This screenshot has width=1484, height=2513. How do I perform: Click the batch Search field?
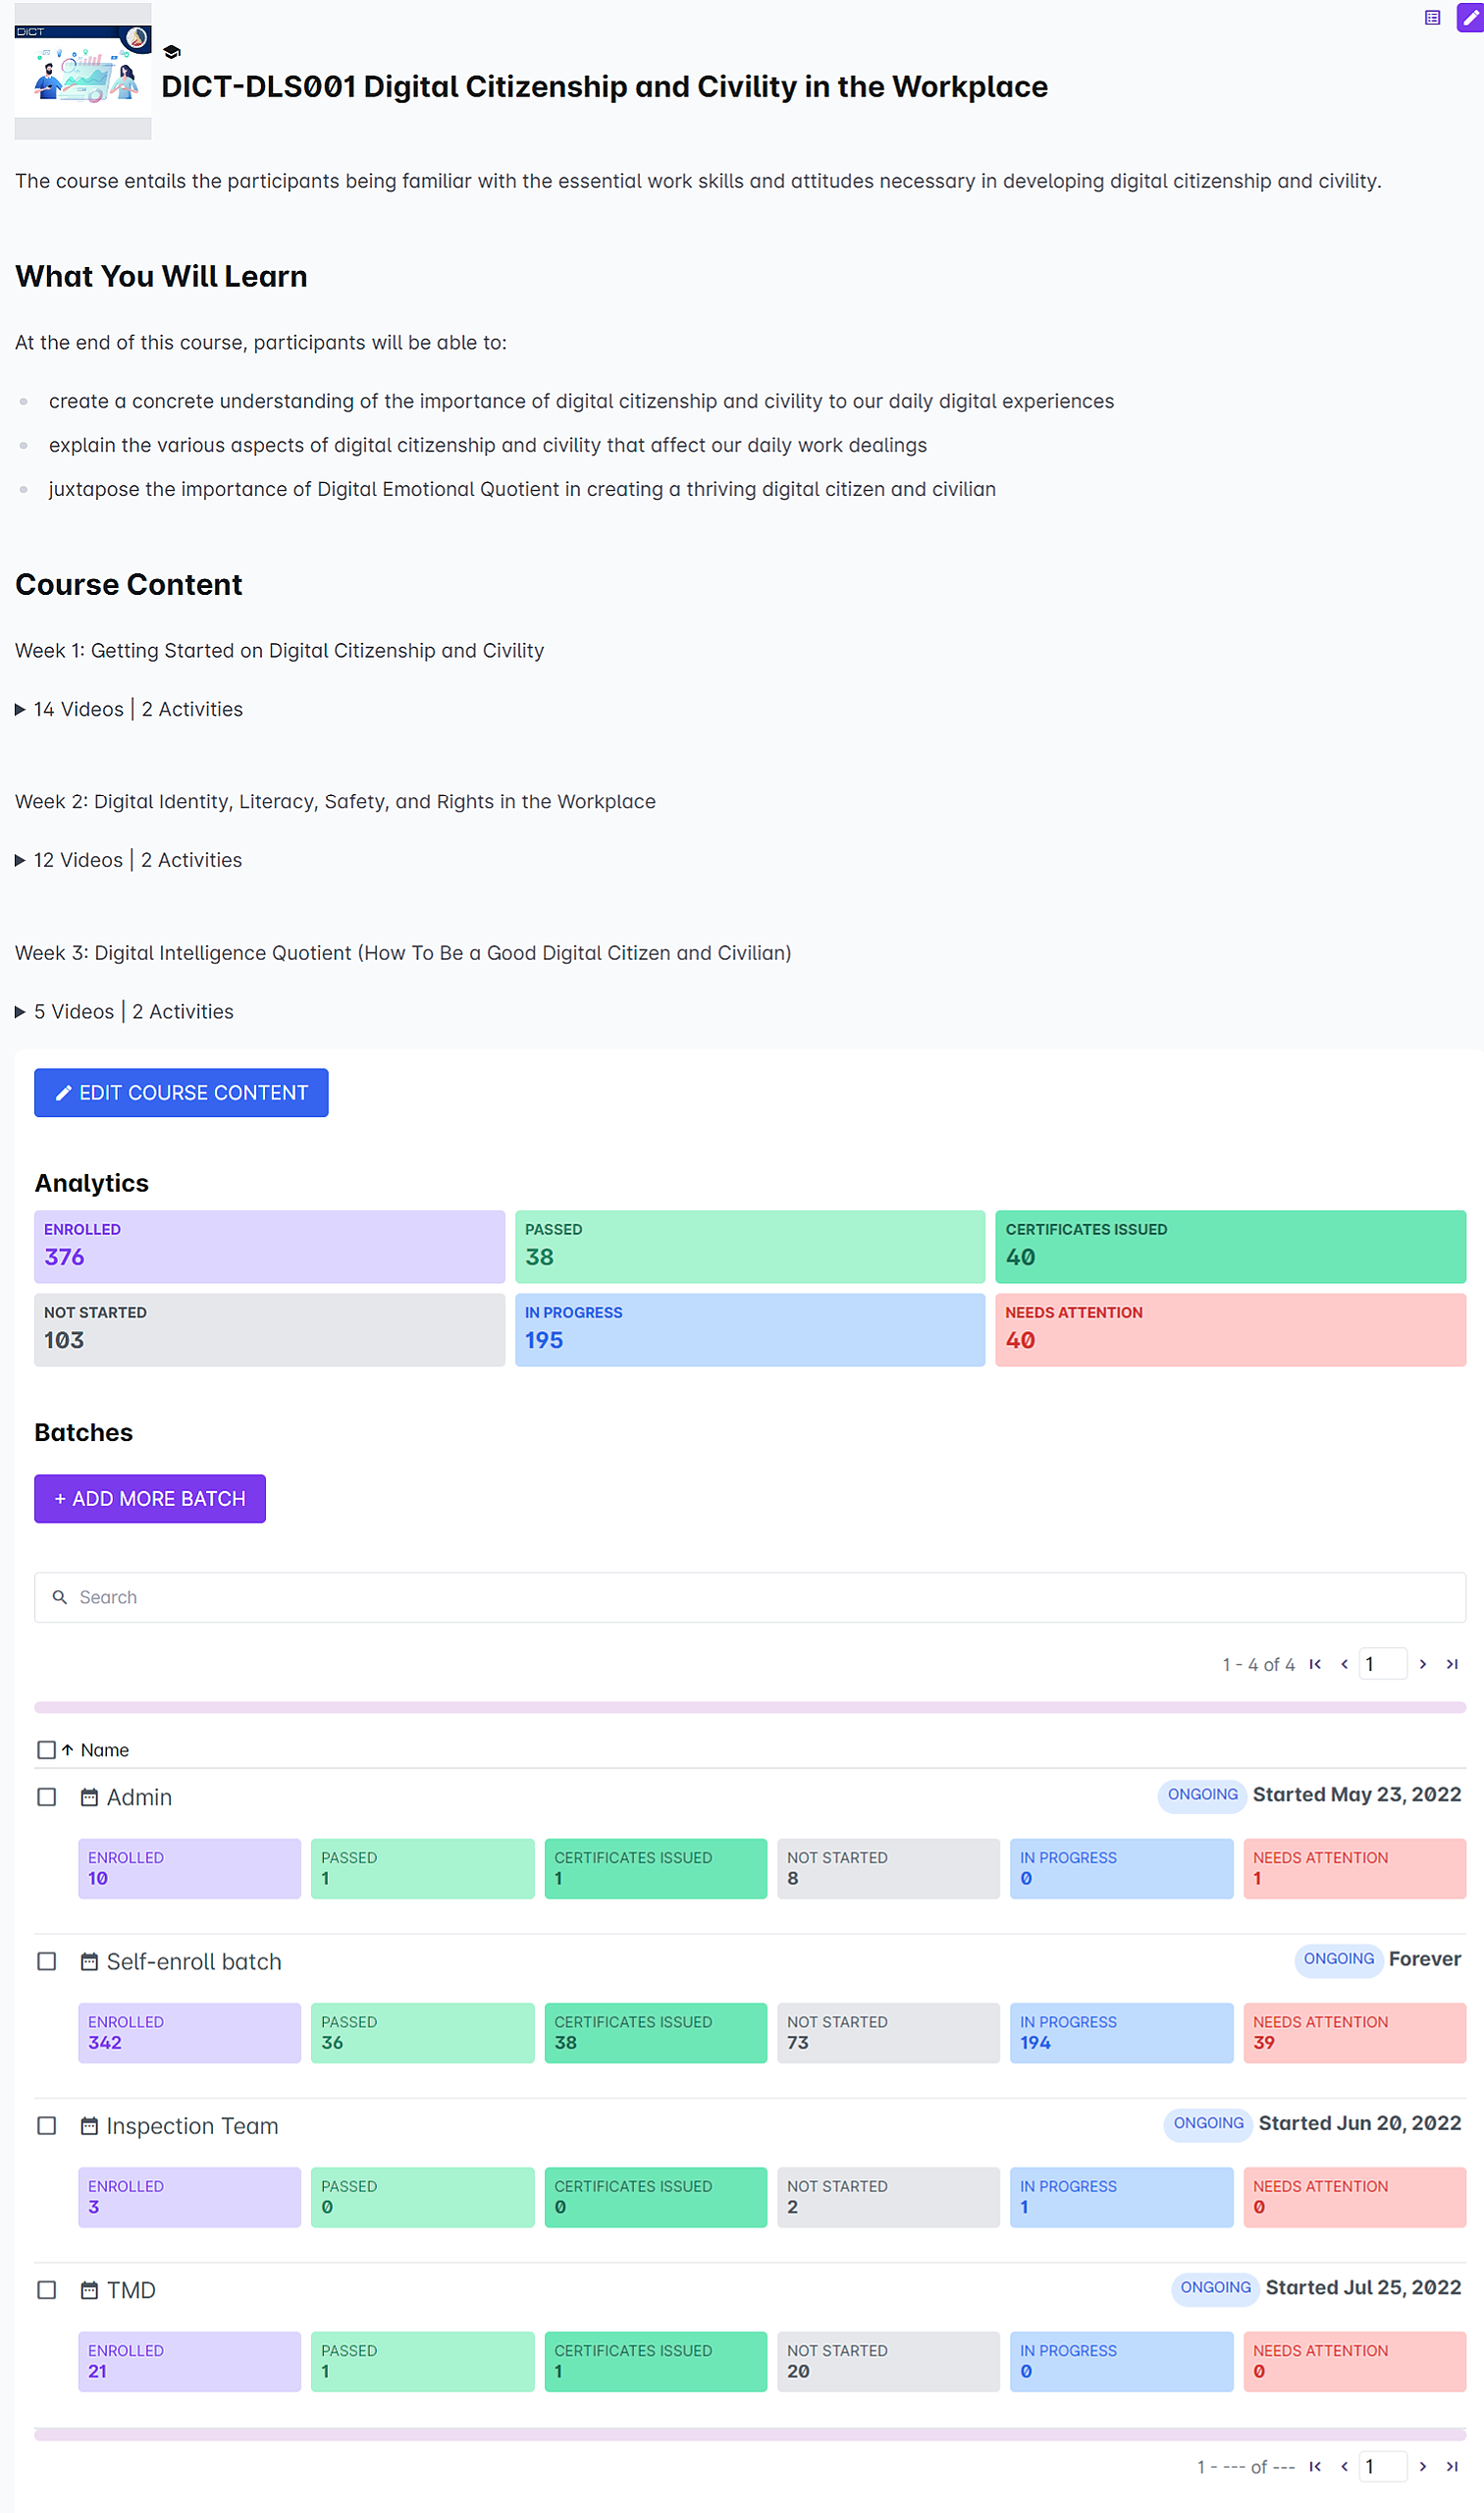click(750, 1597)
